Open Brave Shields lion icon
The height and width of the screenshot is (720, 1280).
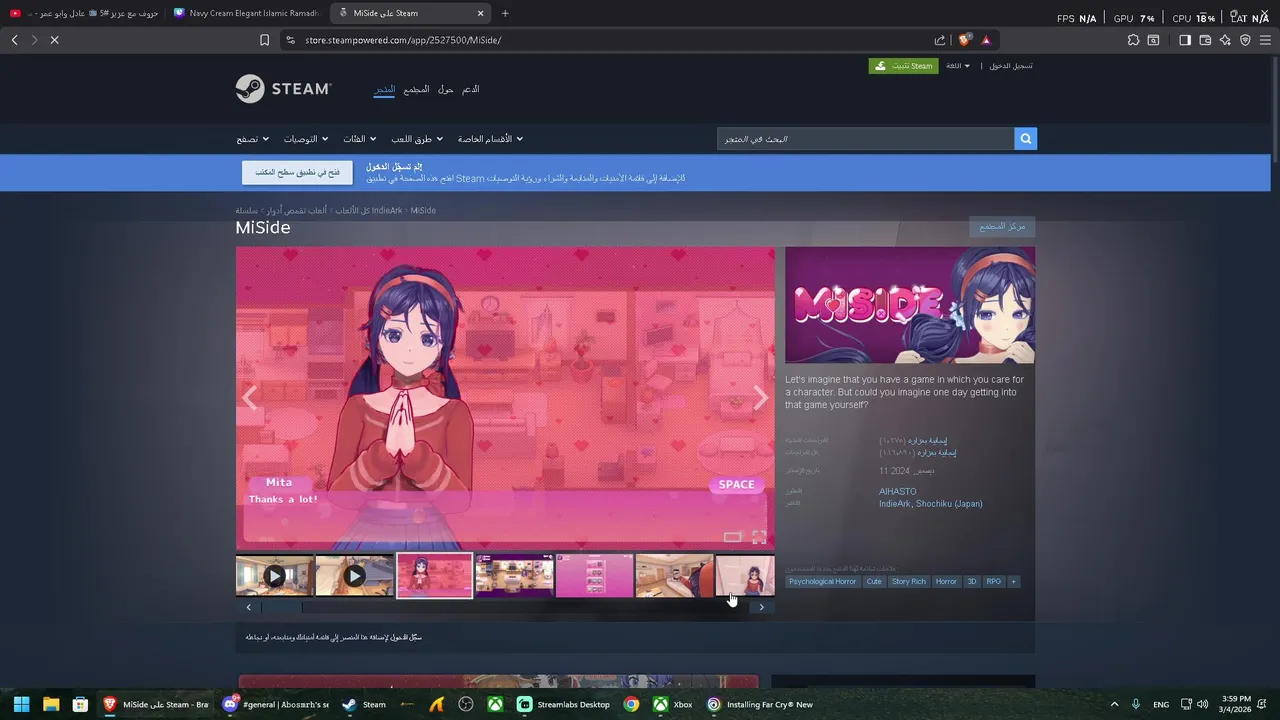pos(964,40)
